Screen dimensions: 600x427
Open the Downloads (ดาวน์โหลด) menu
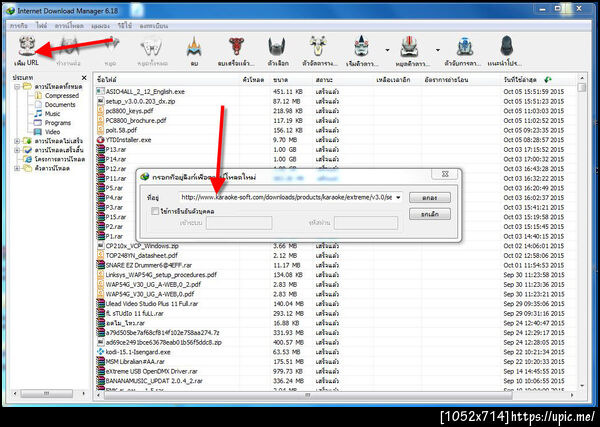tap(69, 26)
